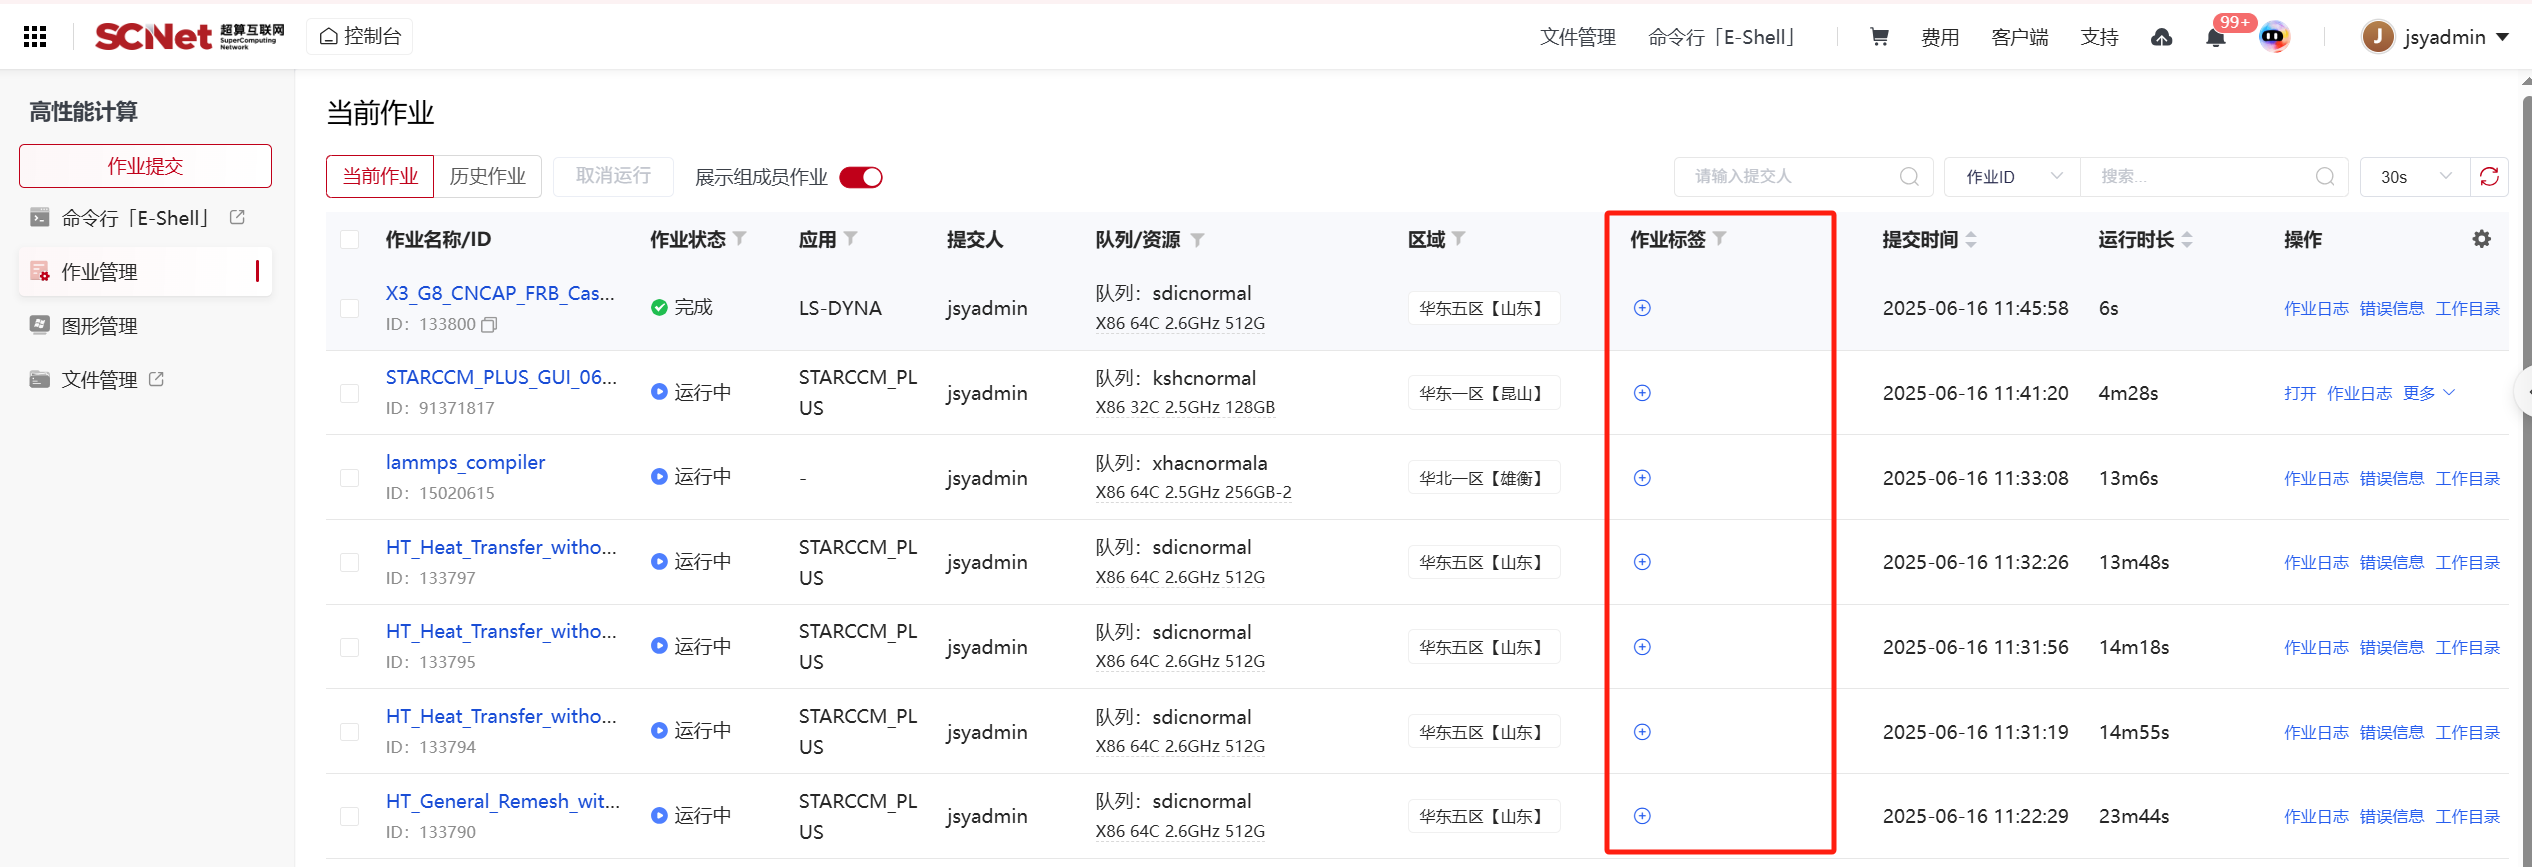Click the red refresh icon
2532x867 pixels.
(2489, 177)
